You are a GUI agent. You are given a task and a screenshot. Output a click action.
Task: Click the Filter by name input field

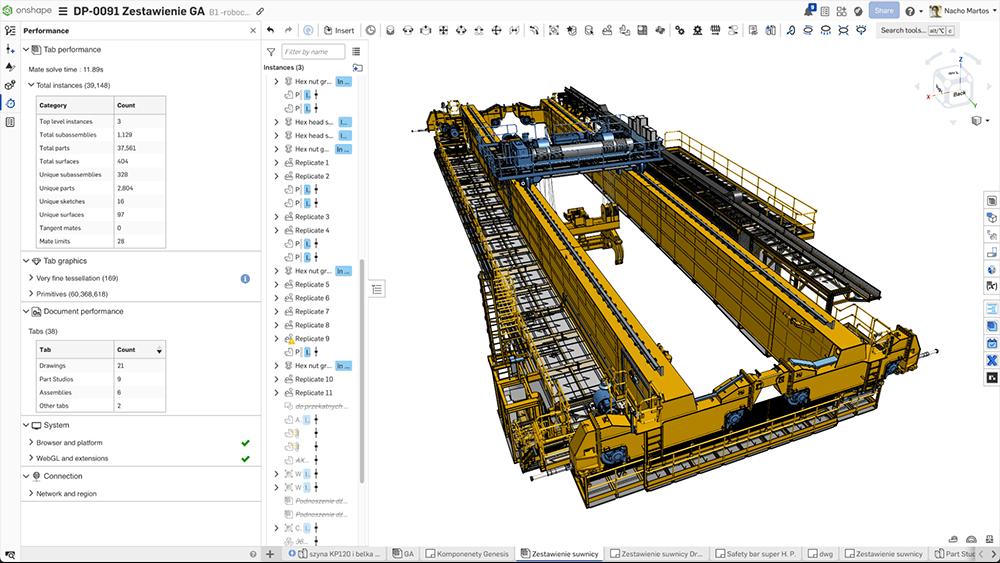[x=312, y=51]
